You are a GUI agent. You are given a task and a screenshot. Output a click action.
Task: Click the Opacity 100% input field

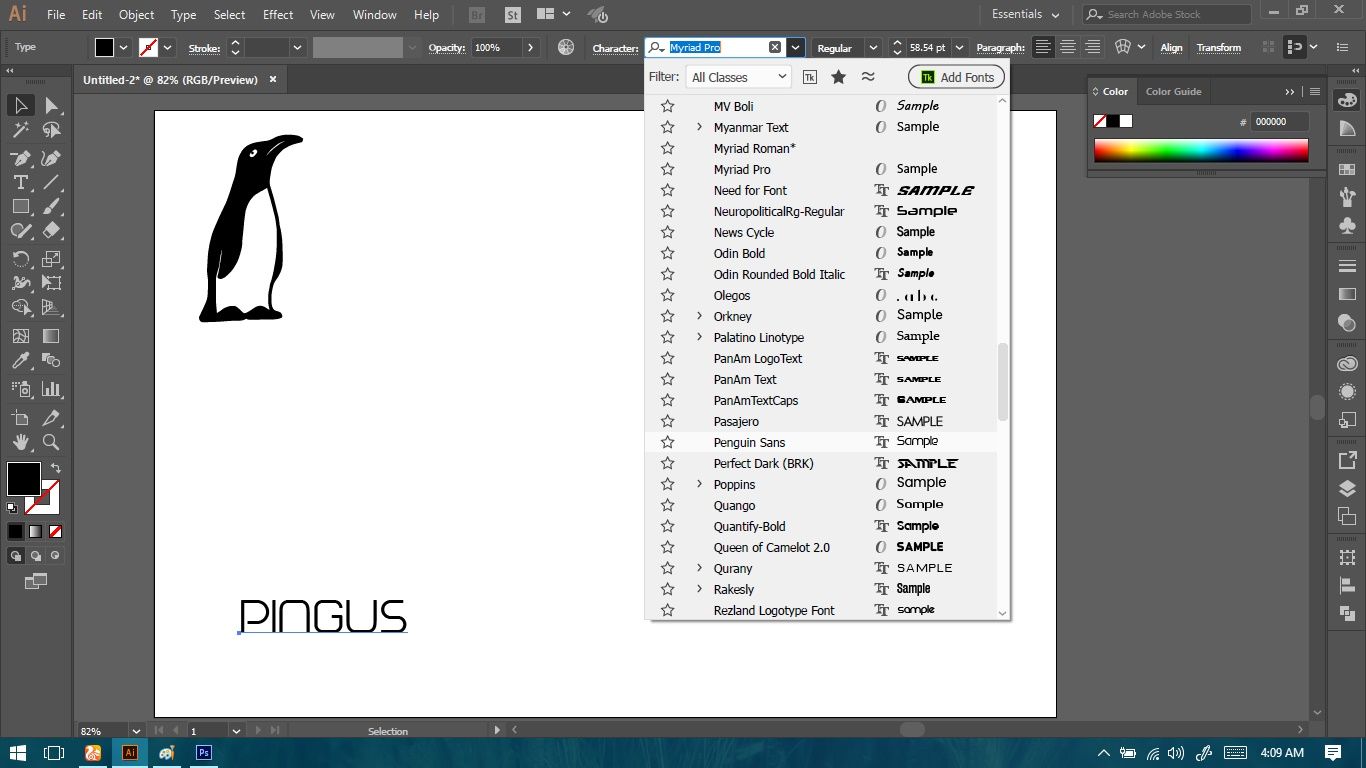point(496,47)
